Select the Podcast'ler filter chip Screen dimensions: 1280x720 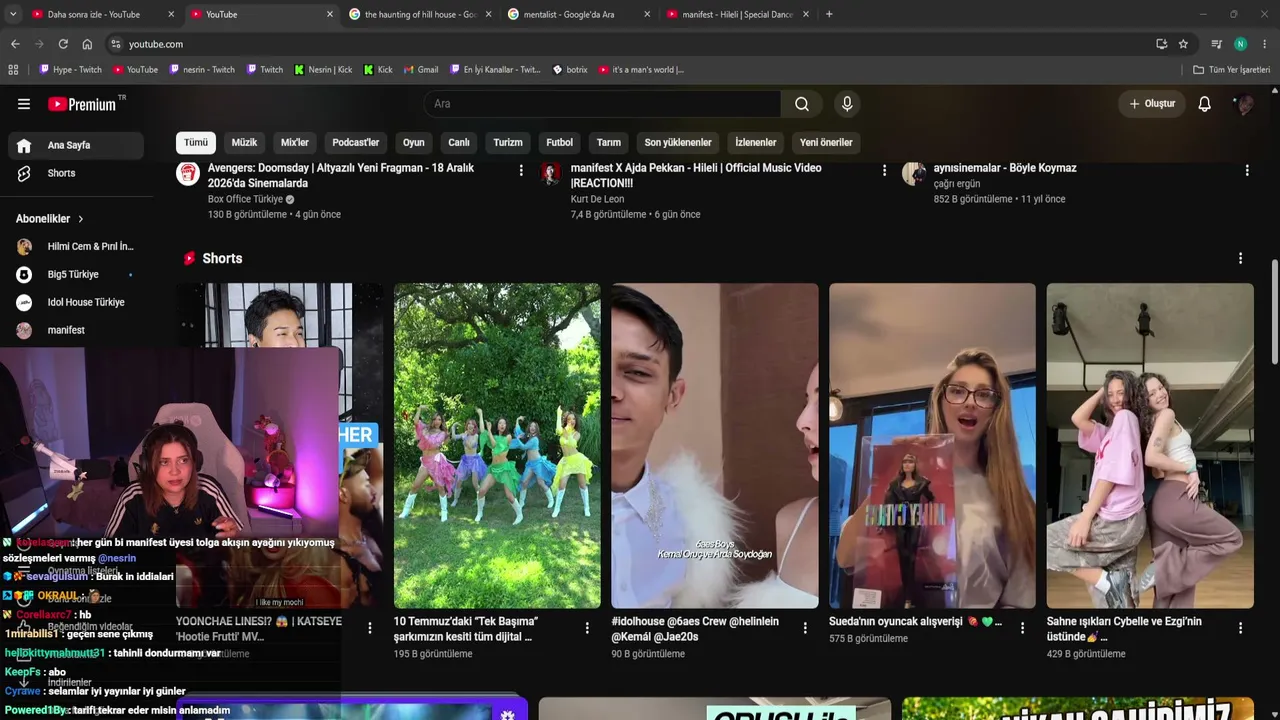click(356, 142)
